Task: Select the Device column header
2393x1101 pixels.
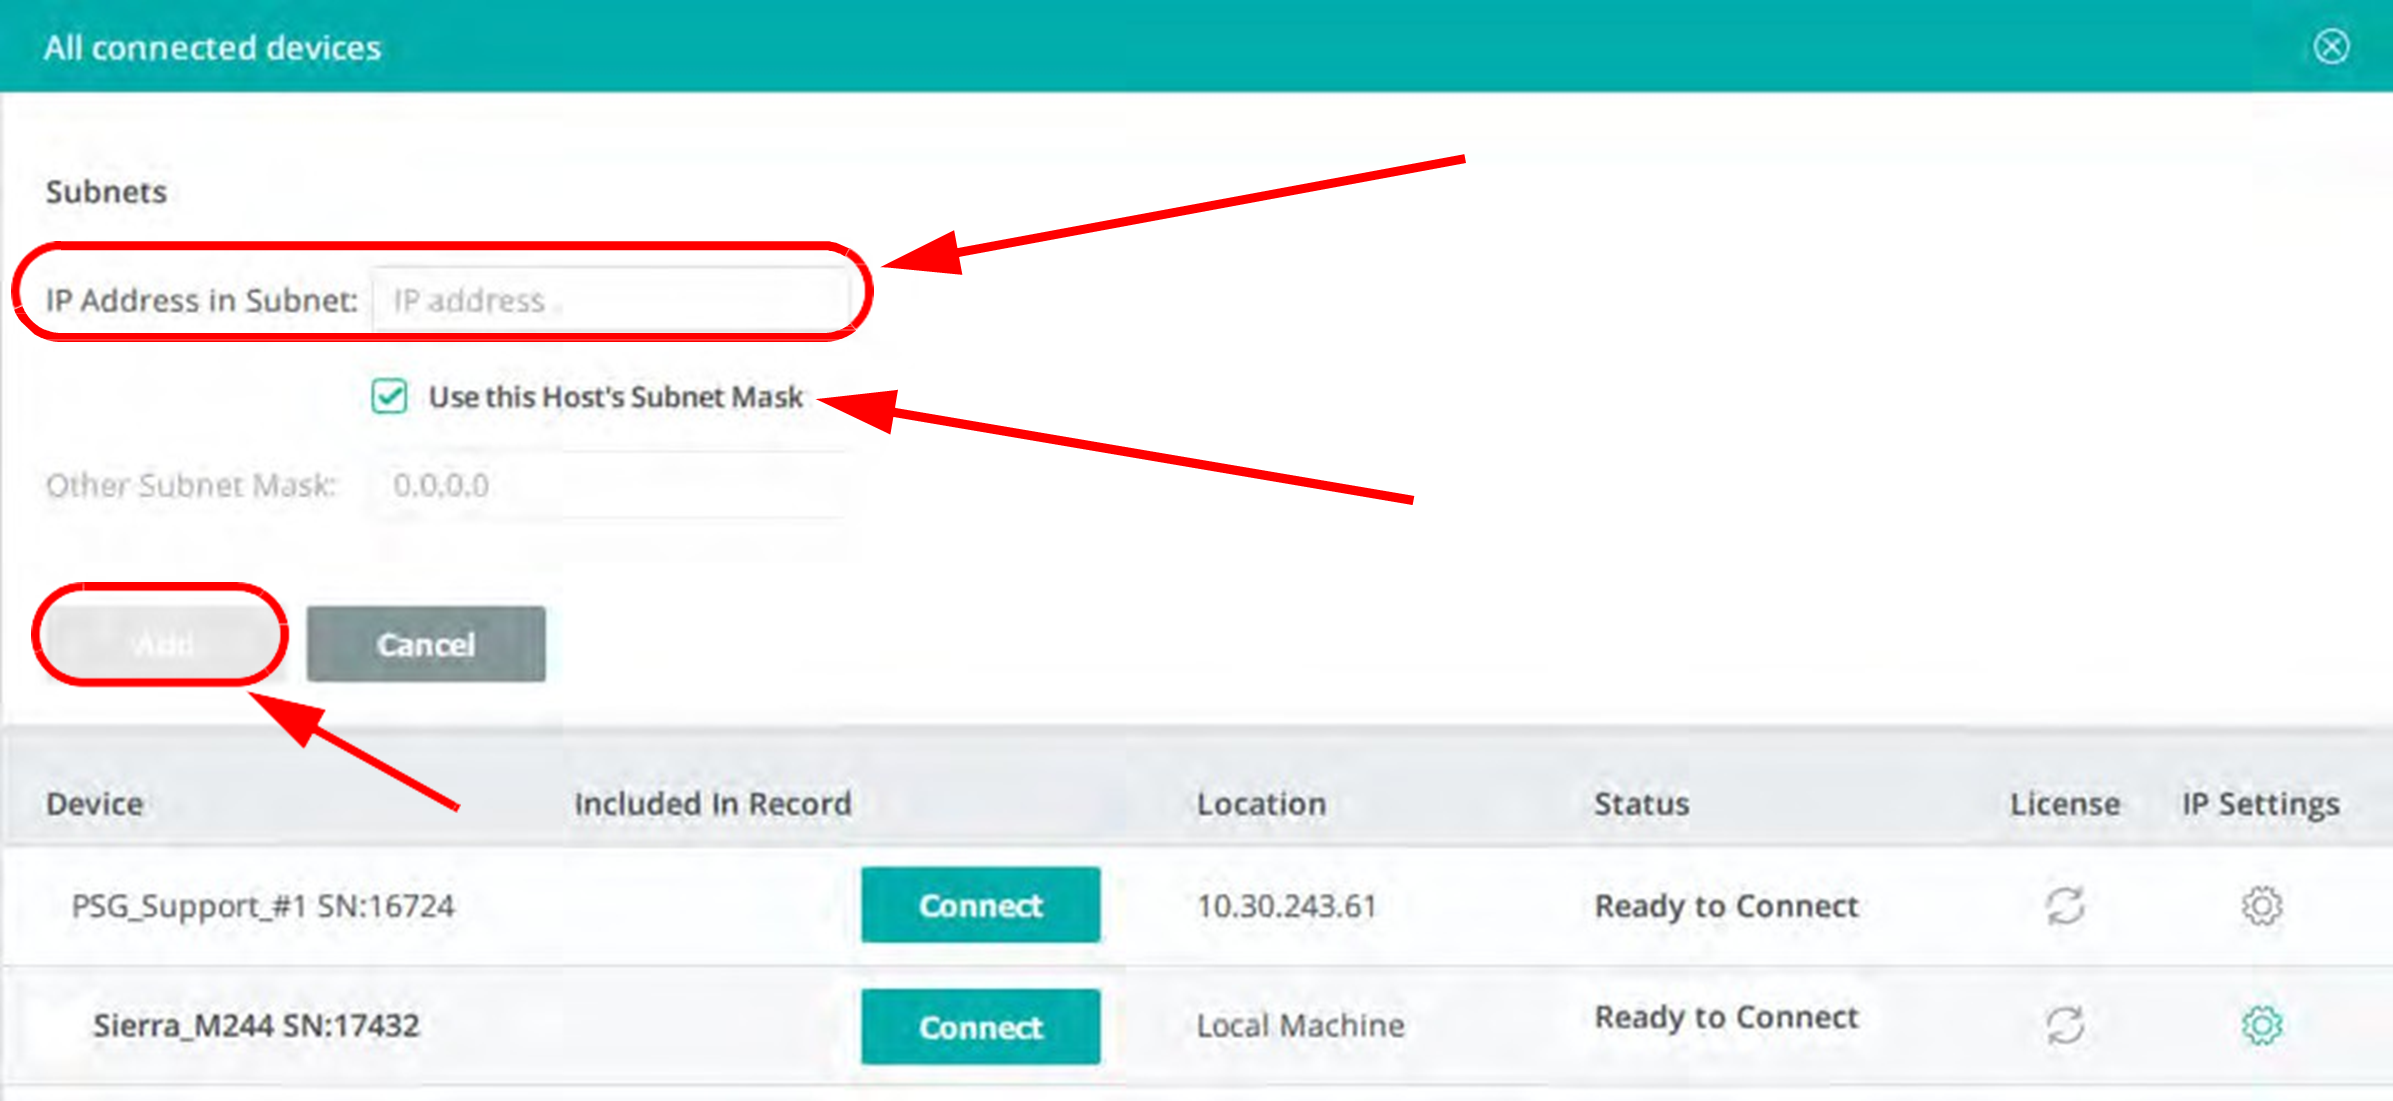Action: point(95,804)
